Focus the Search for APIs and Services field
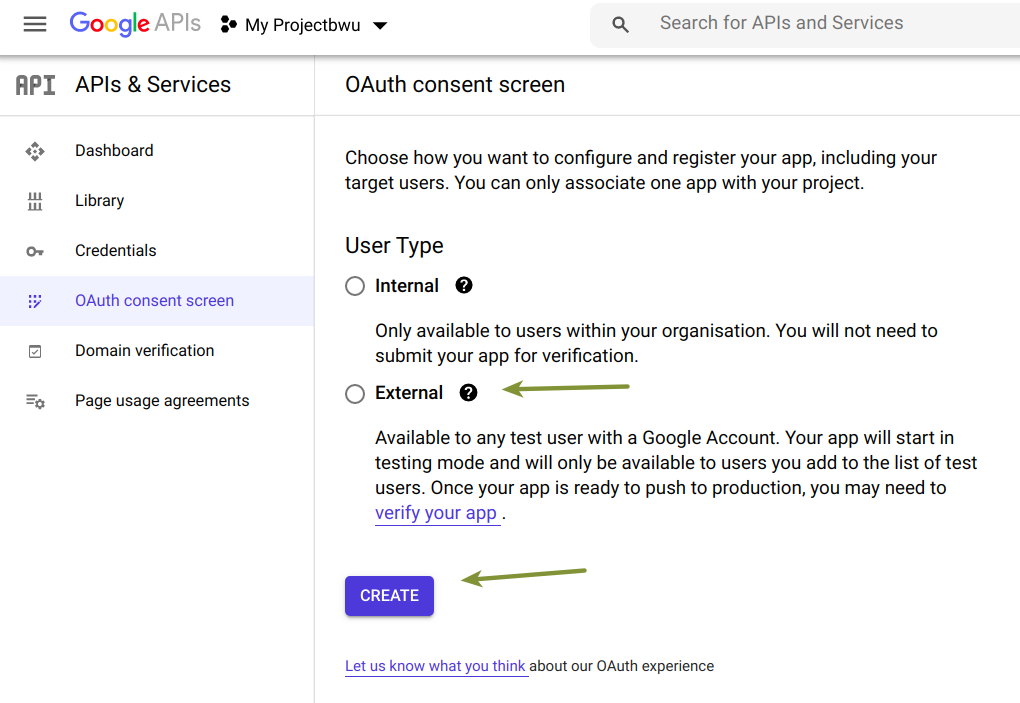Image resolution: width=1020 pixels, height=703 pixels. click(x=800, y=24)
